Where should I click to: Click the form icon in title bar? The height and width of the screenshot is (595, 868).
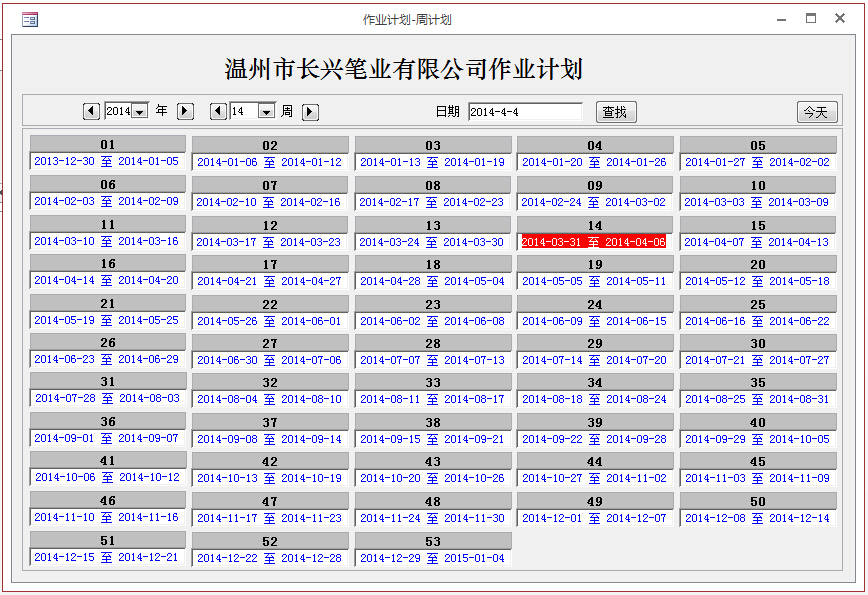30,20
